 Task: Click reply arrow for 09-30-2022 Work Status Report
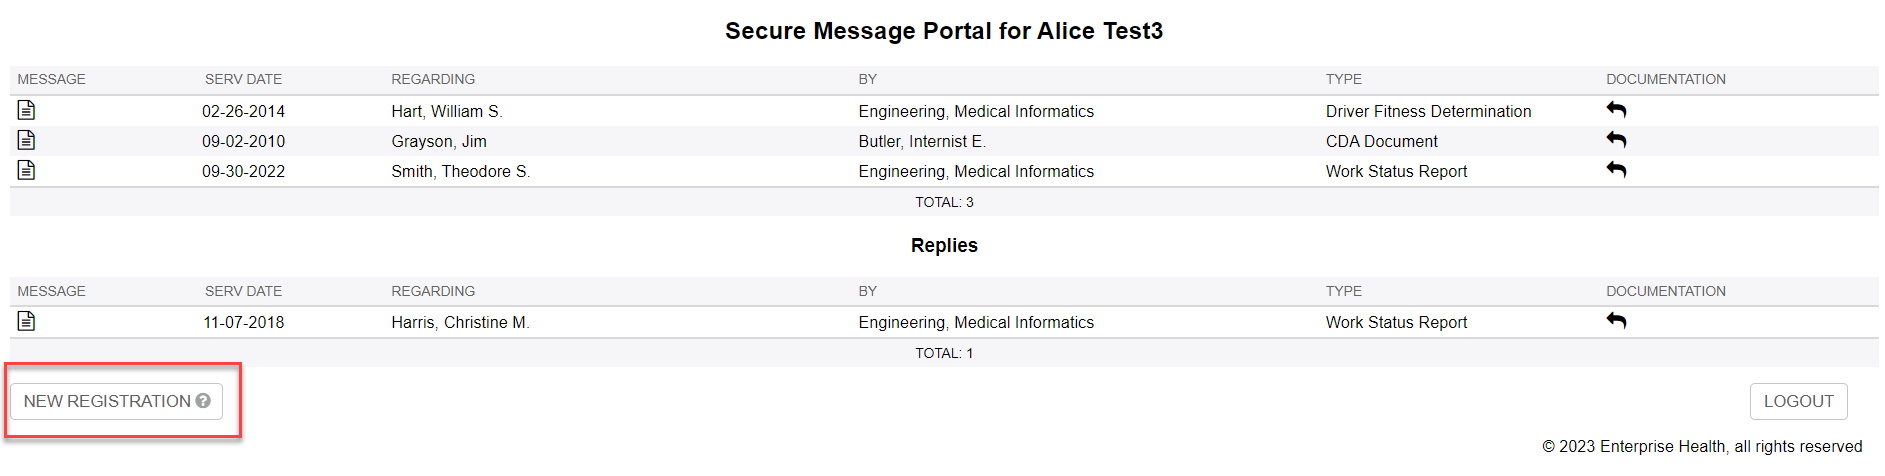[x=1616, y=170]
